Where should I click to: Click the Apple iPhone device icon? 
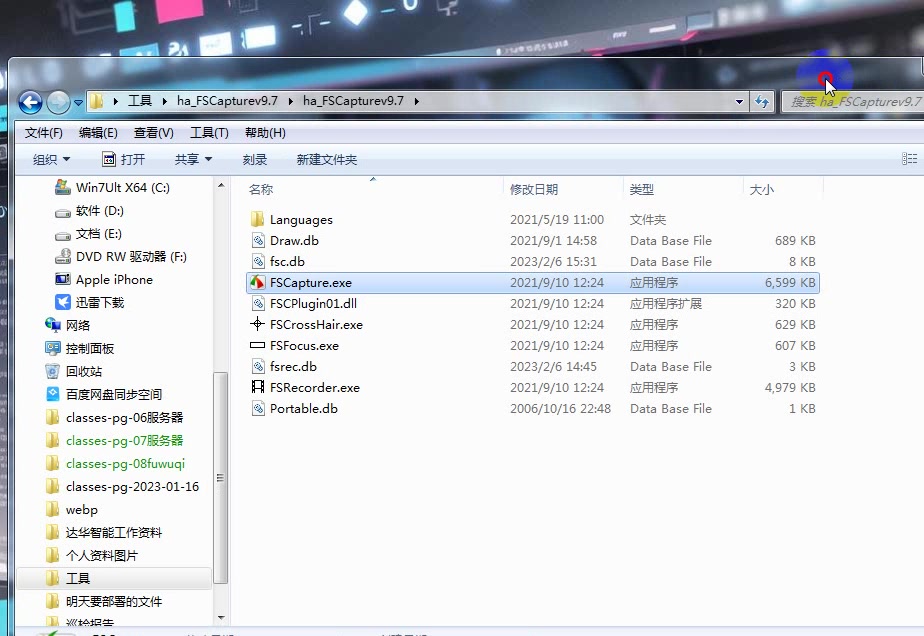pos(62,280)
